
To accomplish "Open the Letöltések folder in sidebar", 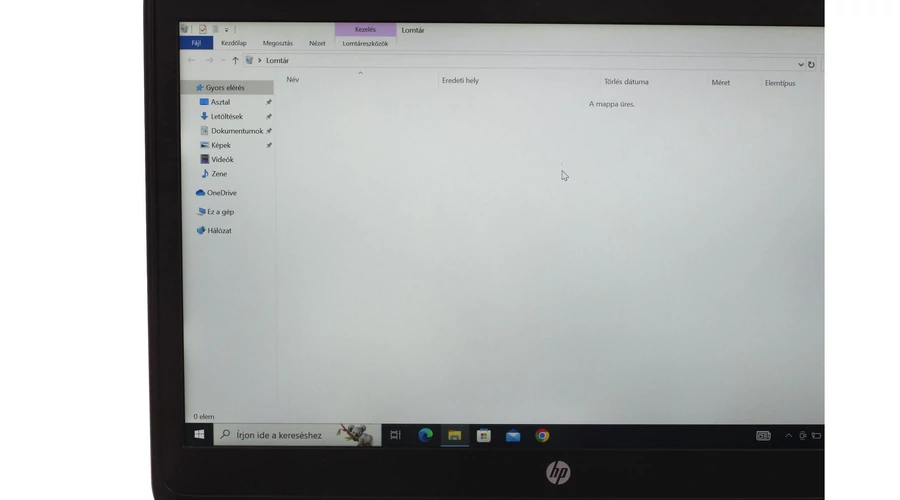I will point(226,116).
